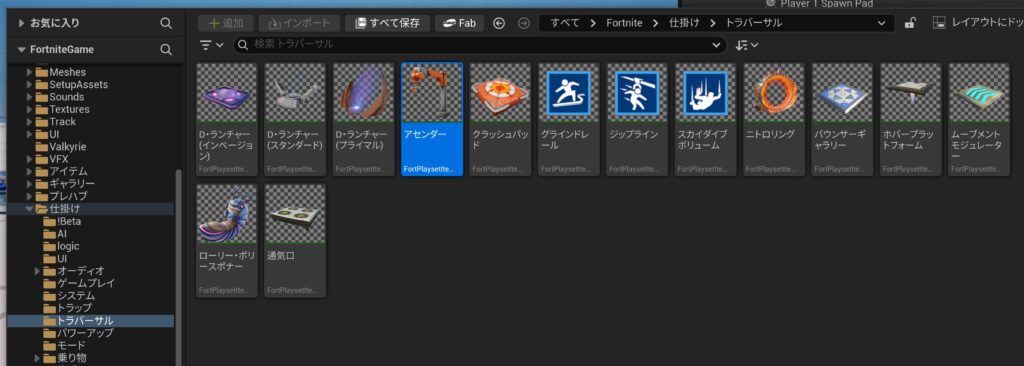
Task: Select the D-ランチャー (インベージョン) asset
Action: [x=227, y=119]
